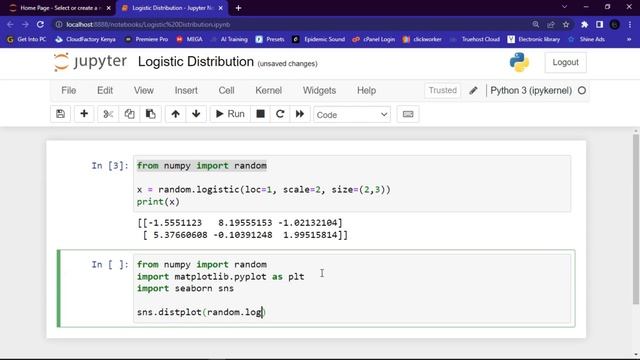This screenshot has width=640, height=360.
Task: Bookmark this page with star icon
Action: pyautogui.click(x=566, y=24)
